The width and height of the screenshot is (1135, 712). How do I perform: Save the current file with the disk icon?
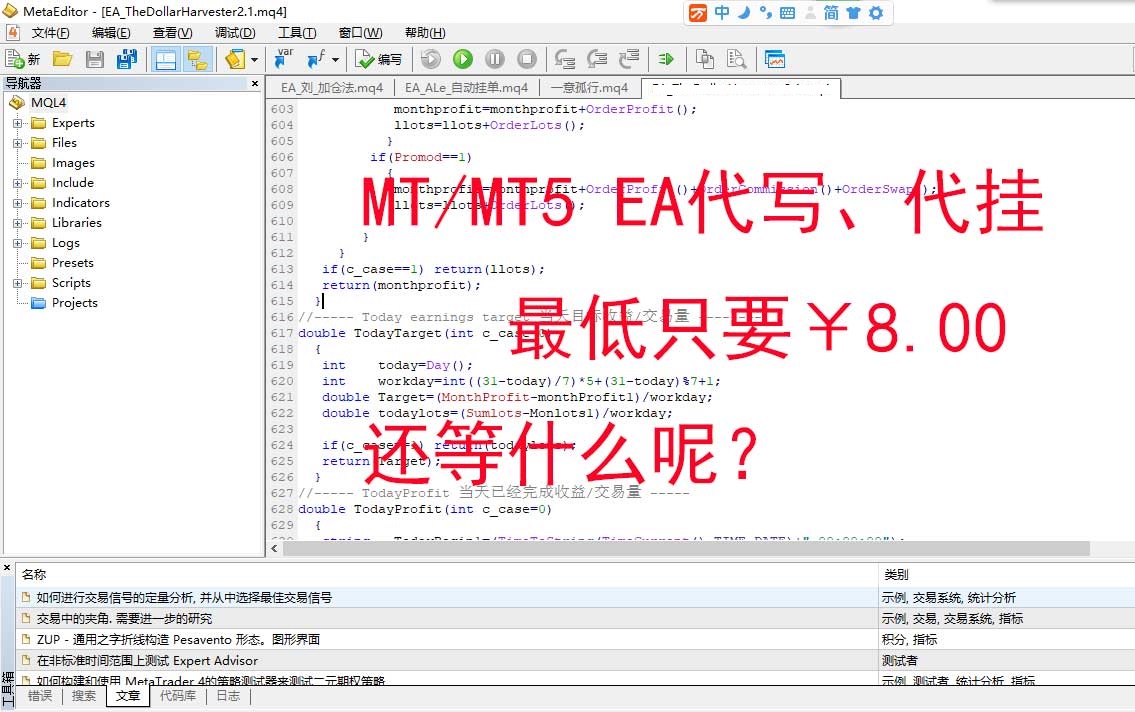(x=94, y=59)
